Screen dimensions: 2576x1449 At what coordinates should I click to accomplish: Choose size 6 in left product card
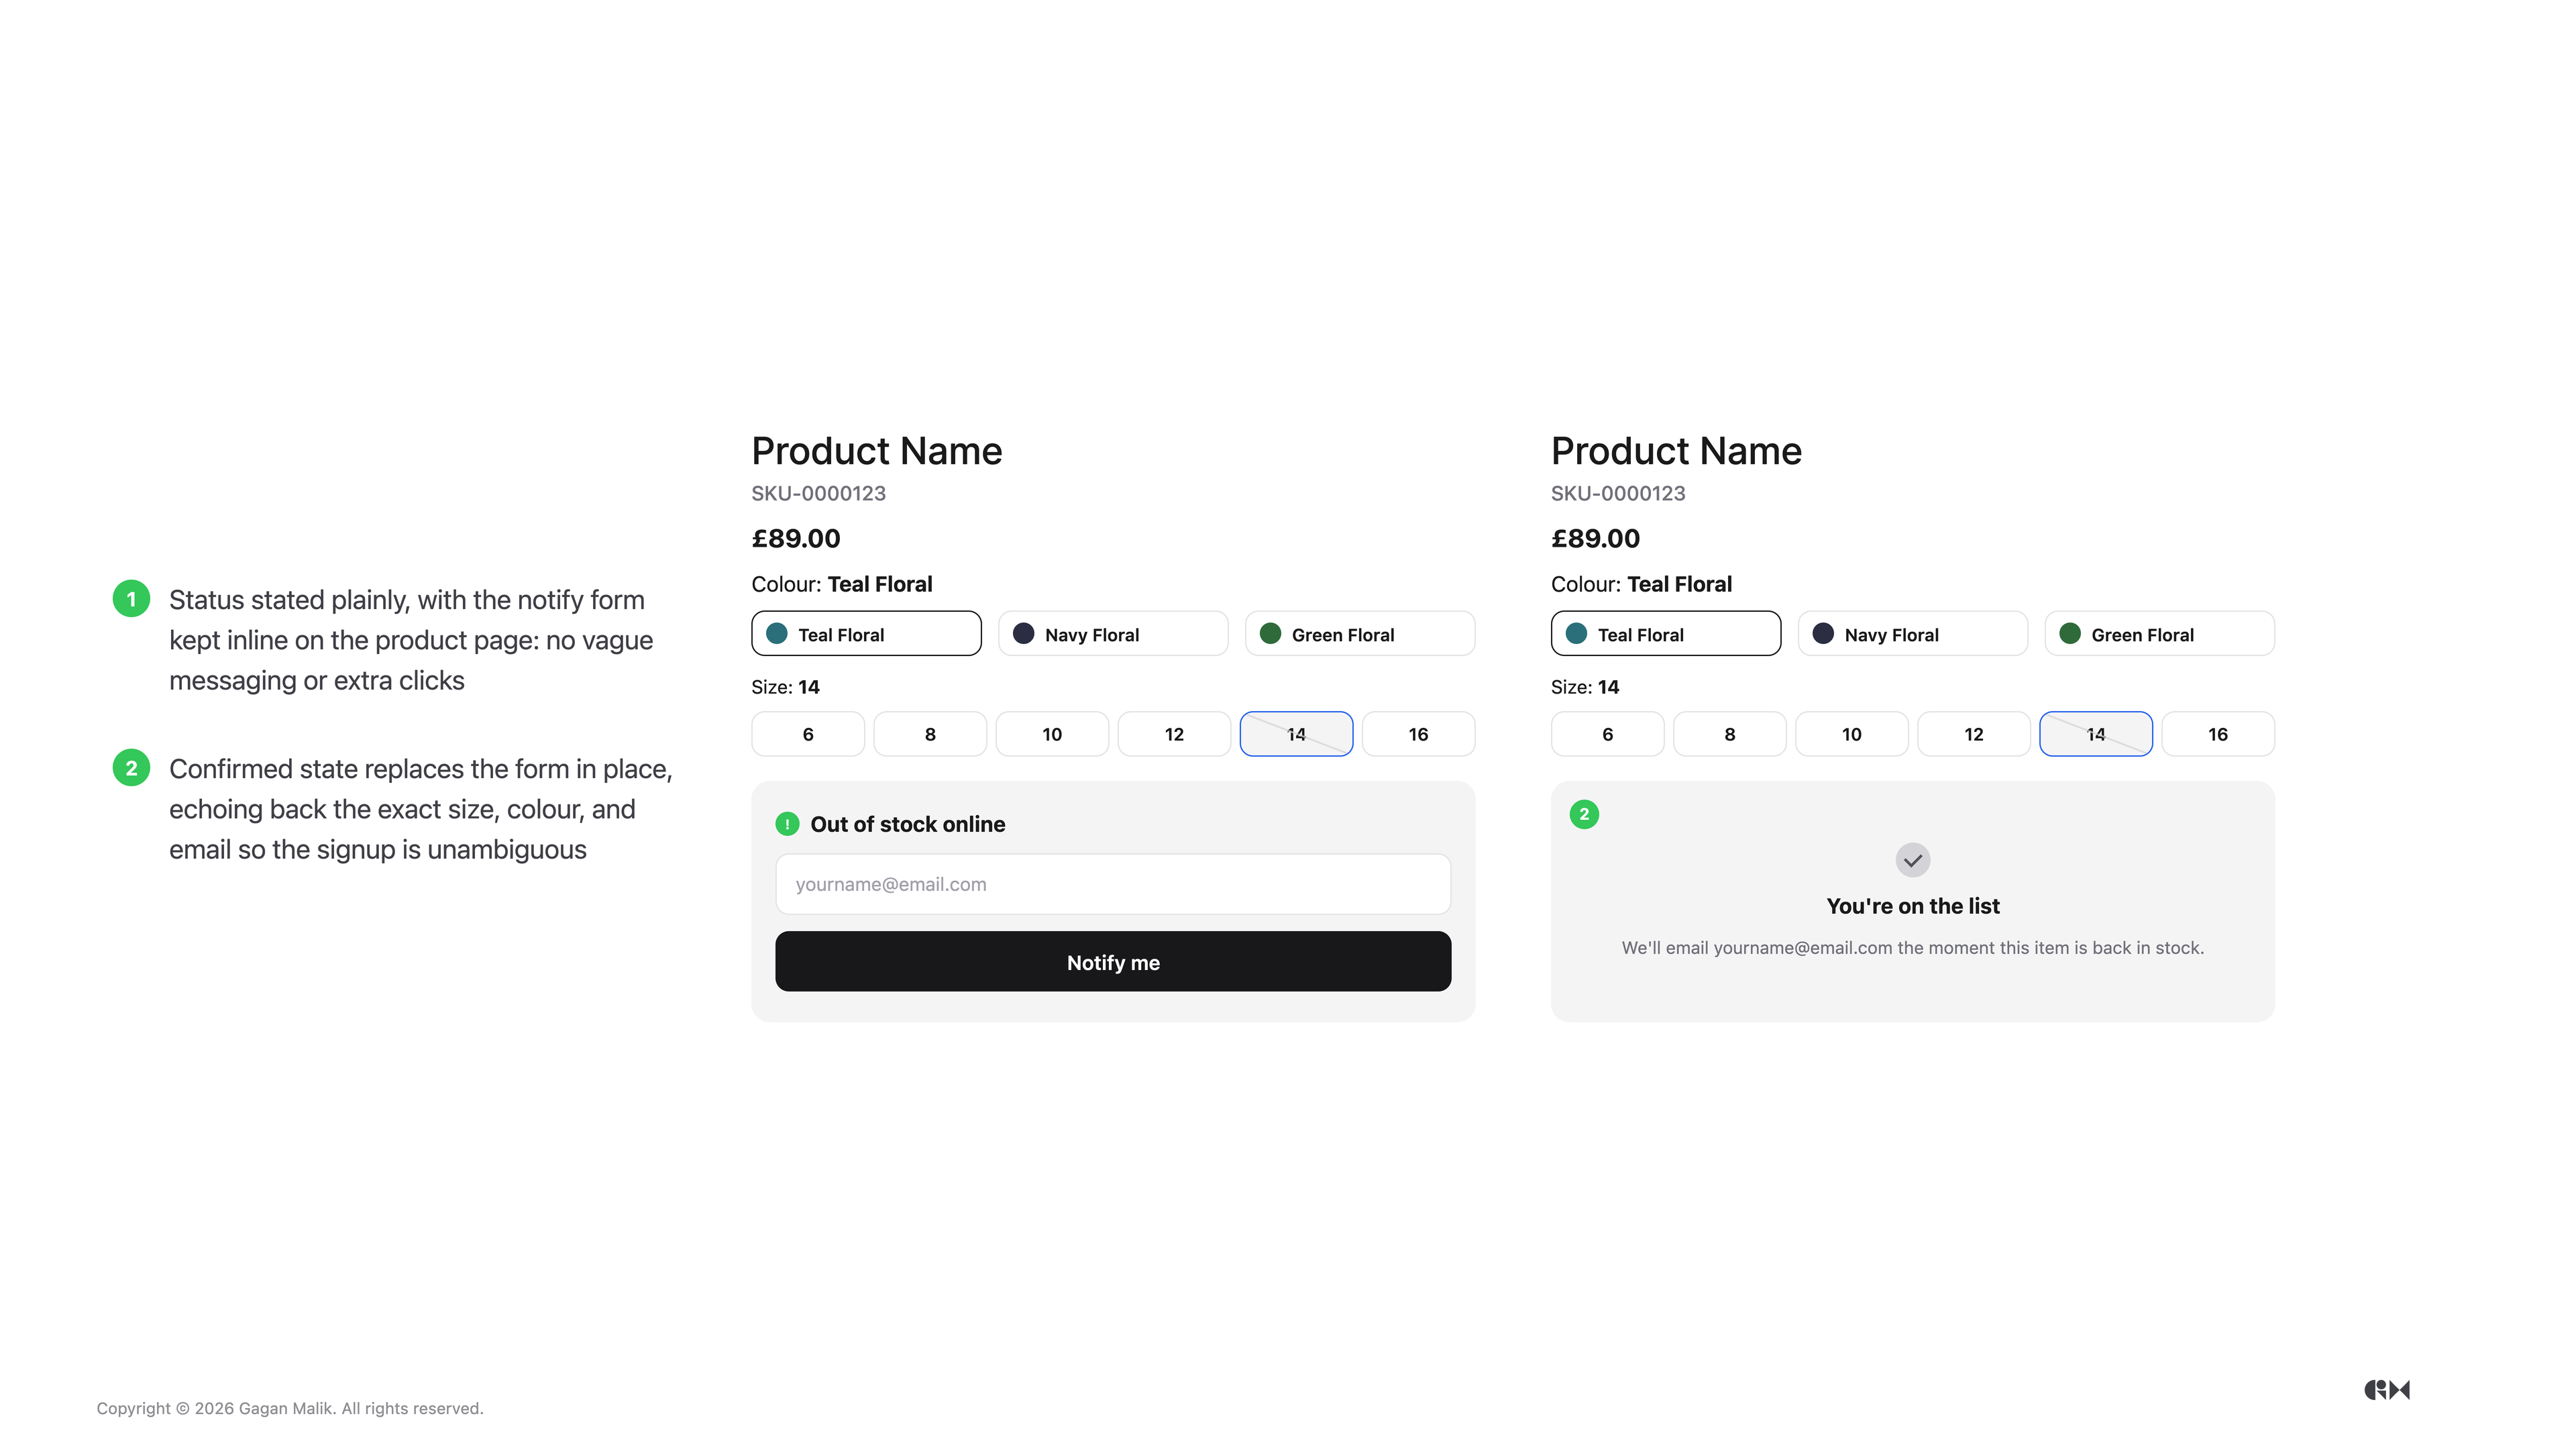pyautogui.click(x=808, y=734)
